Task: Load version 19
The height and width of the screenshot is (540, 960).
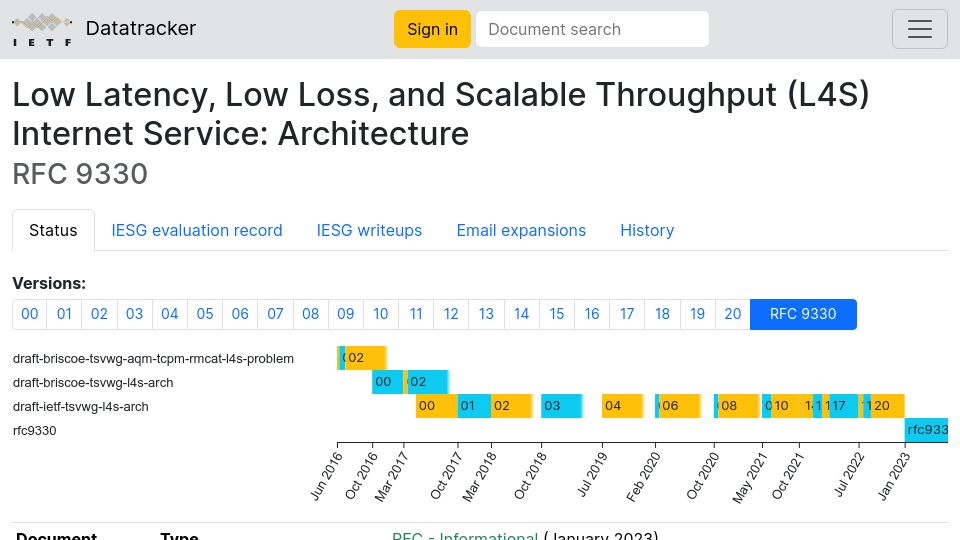Action: [x=697, y=314]
